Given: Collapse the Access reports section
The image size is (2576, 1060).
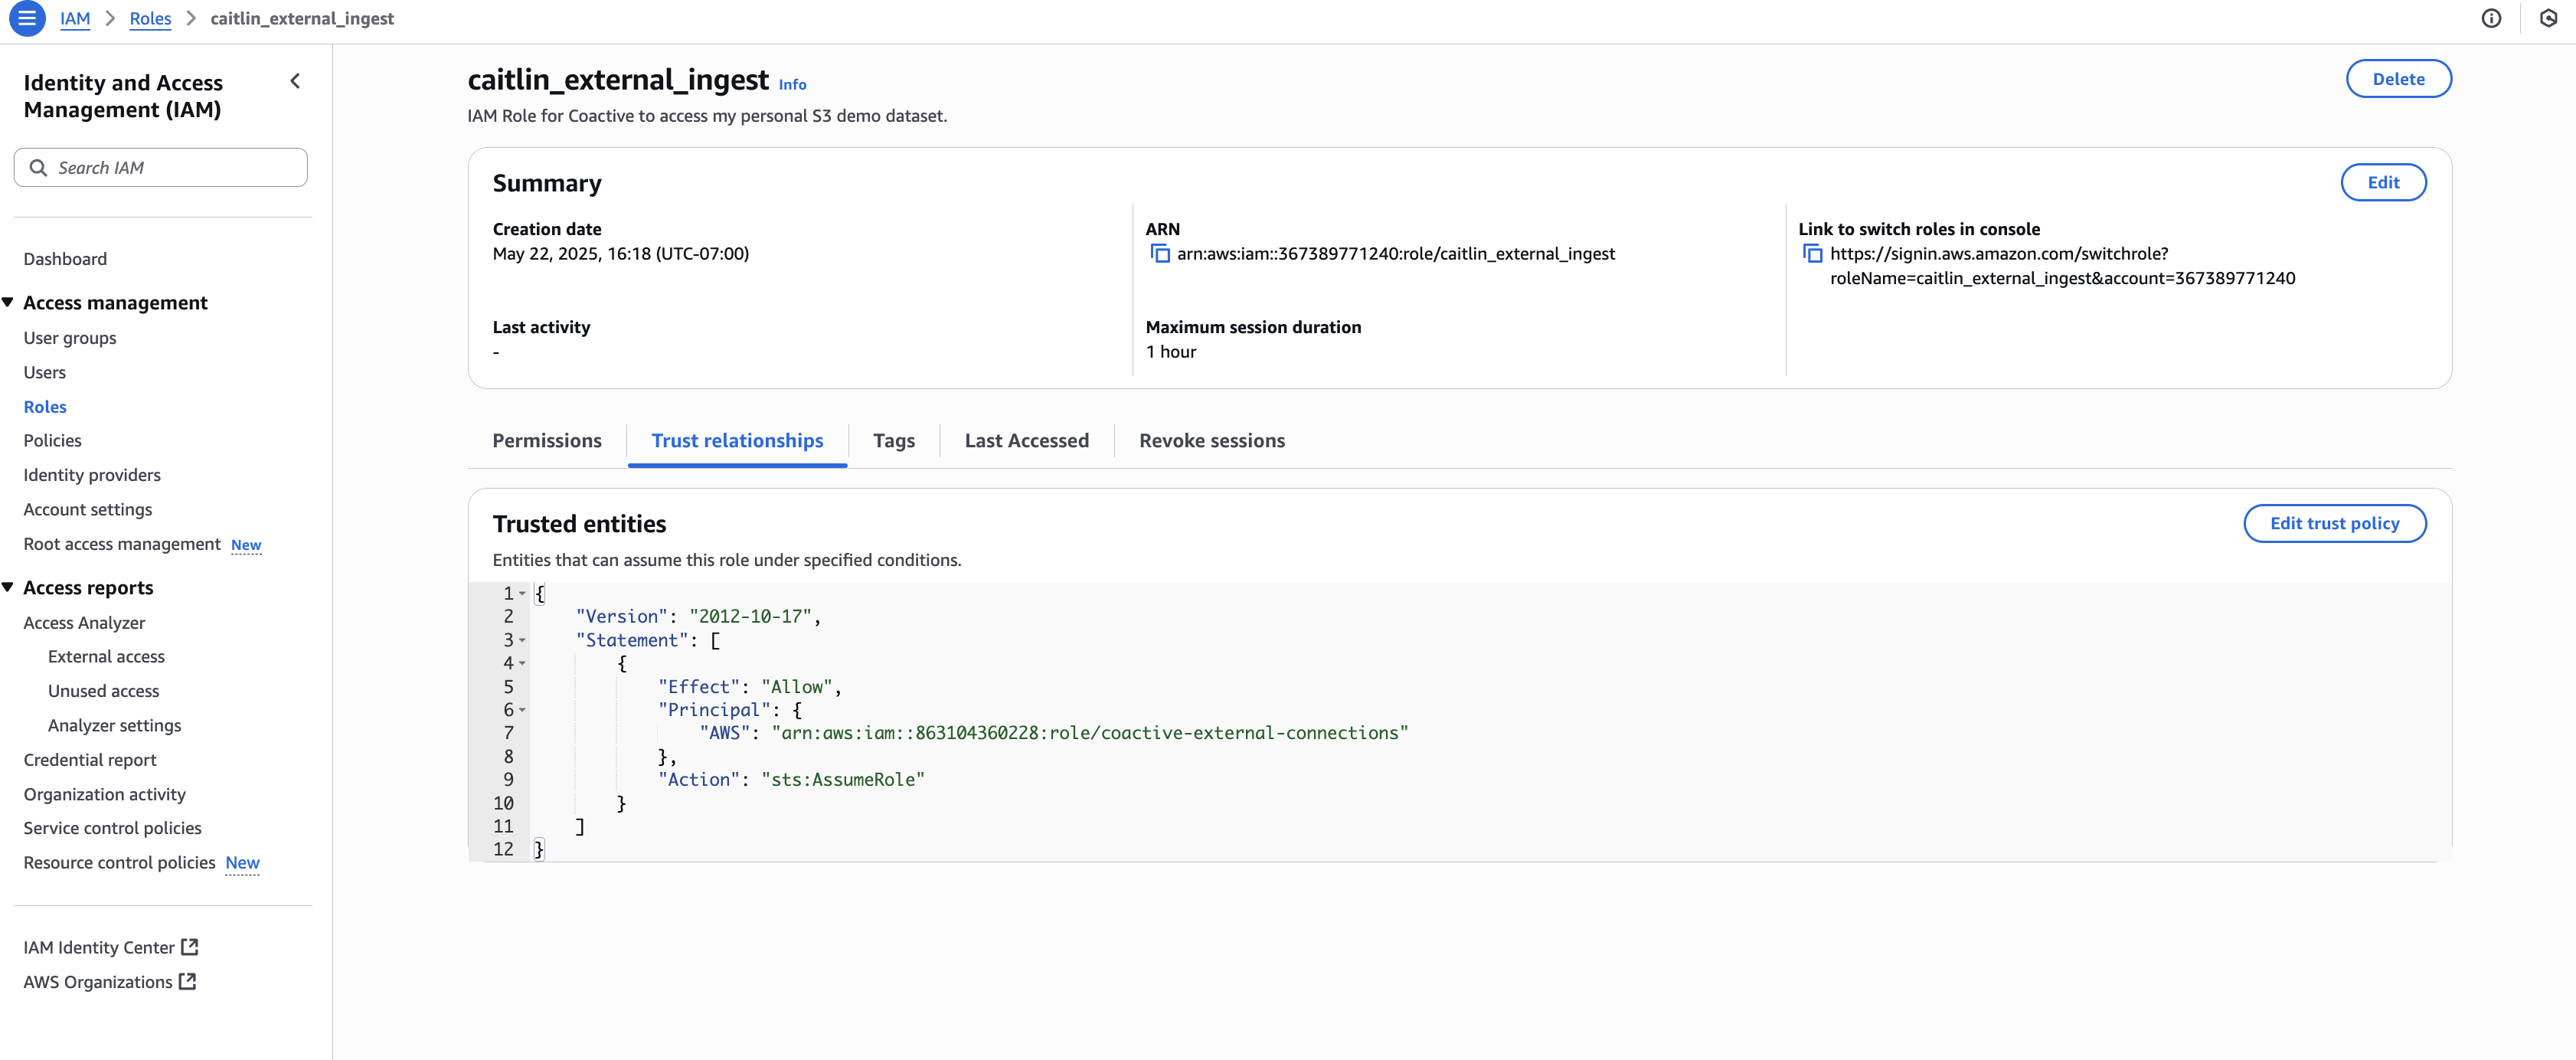Looking at the screenshot, I should click(x=8, y=587).
